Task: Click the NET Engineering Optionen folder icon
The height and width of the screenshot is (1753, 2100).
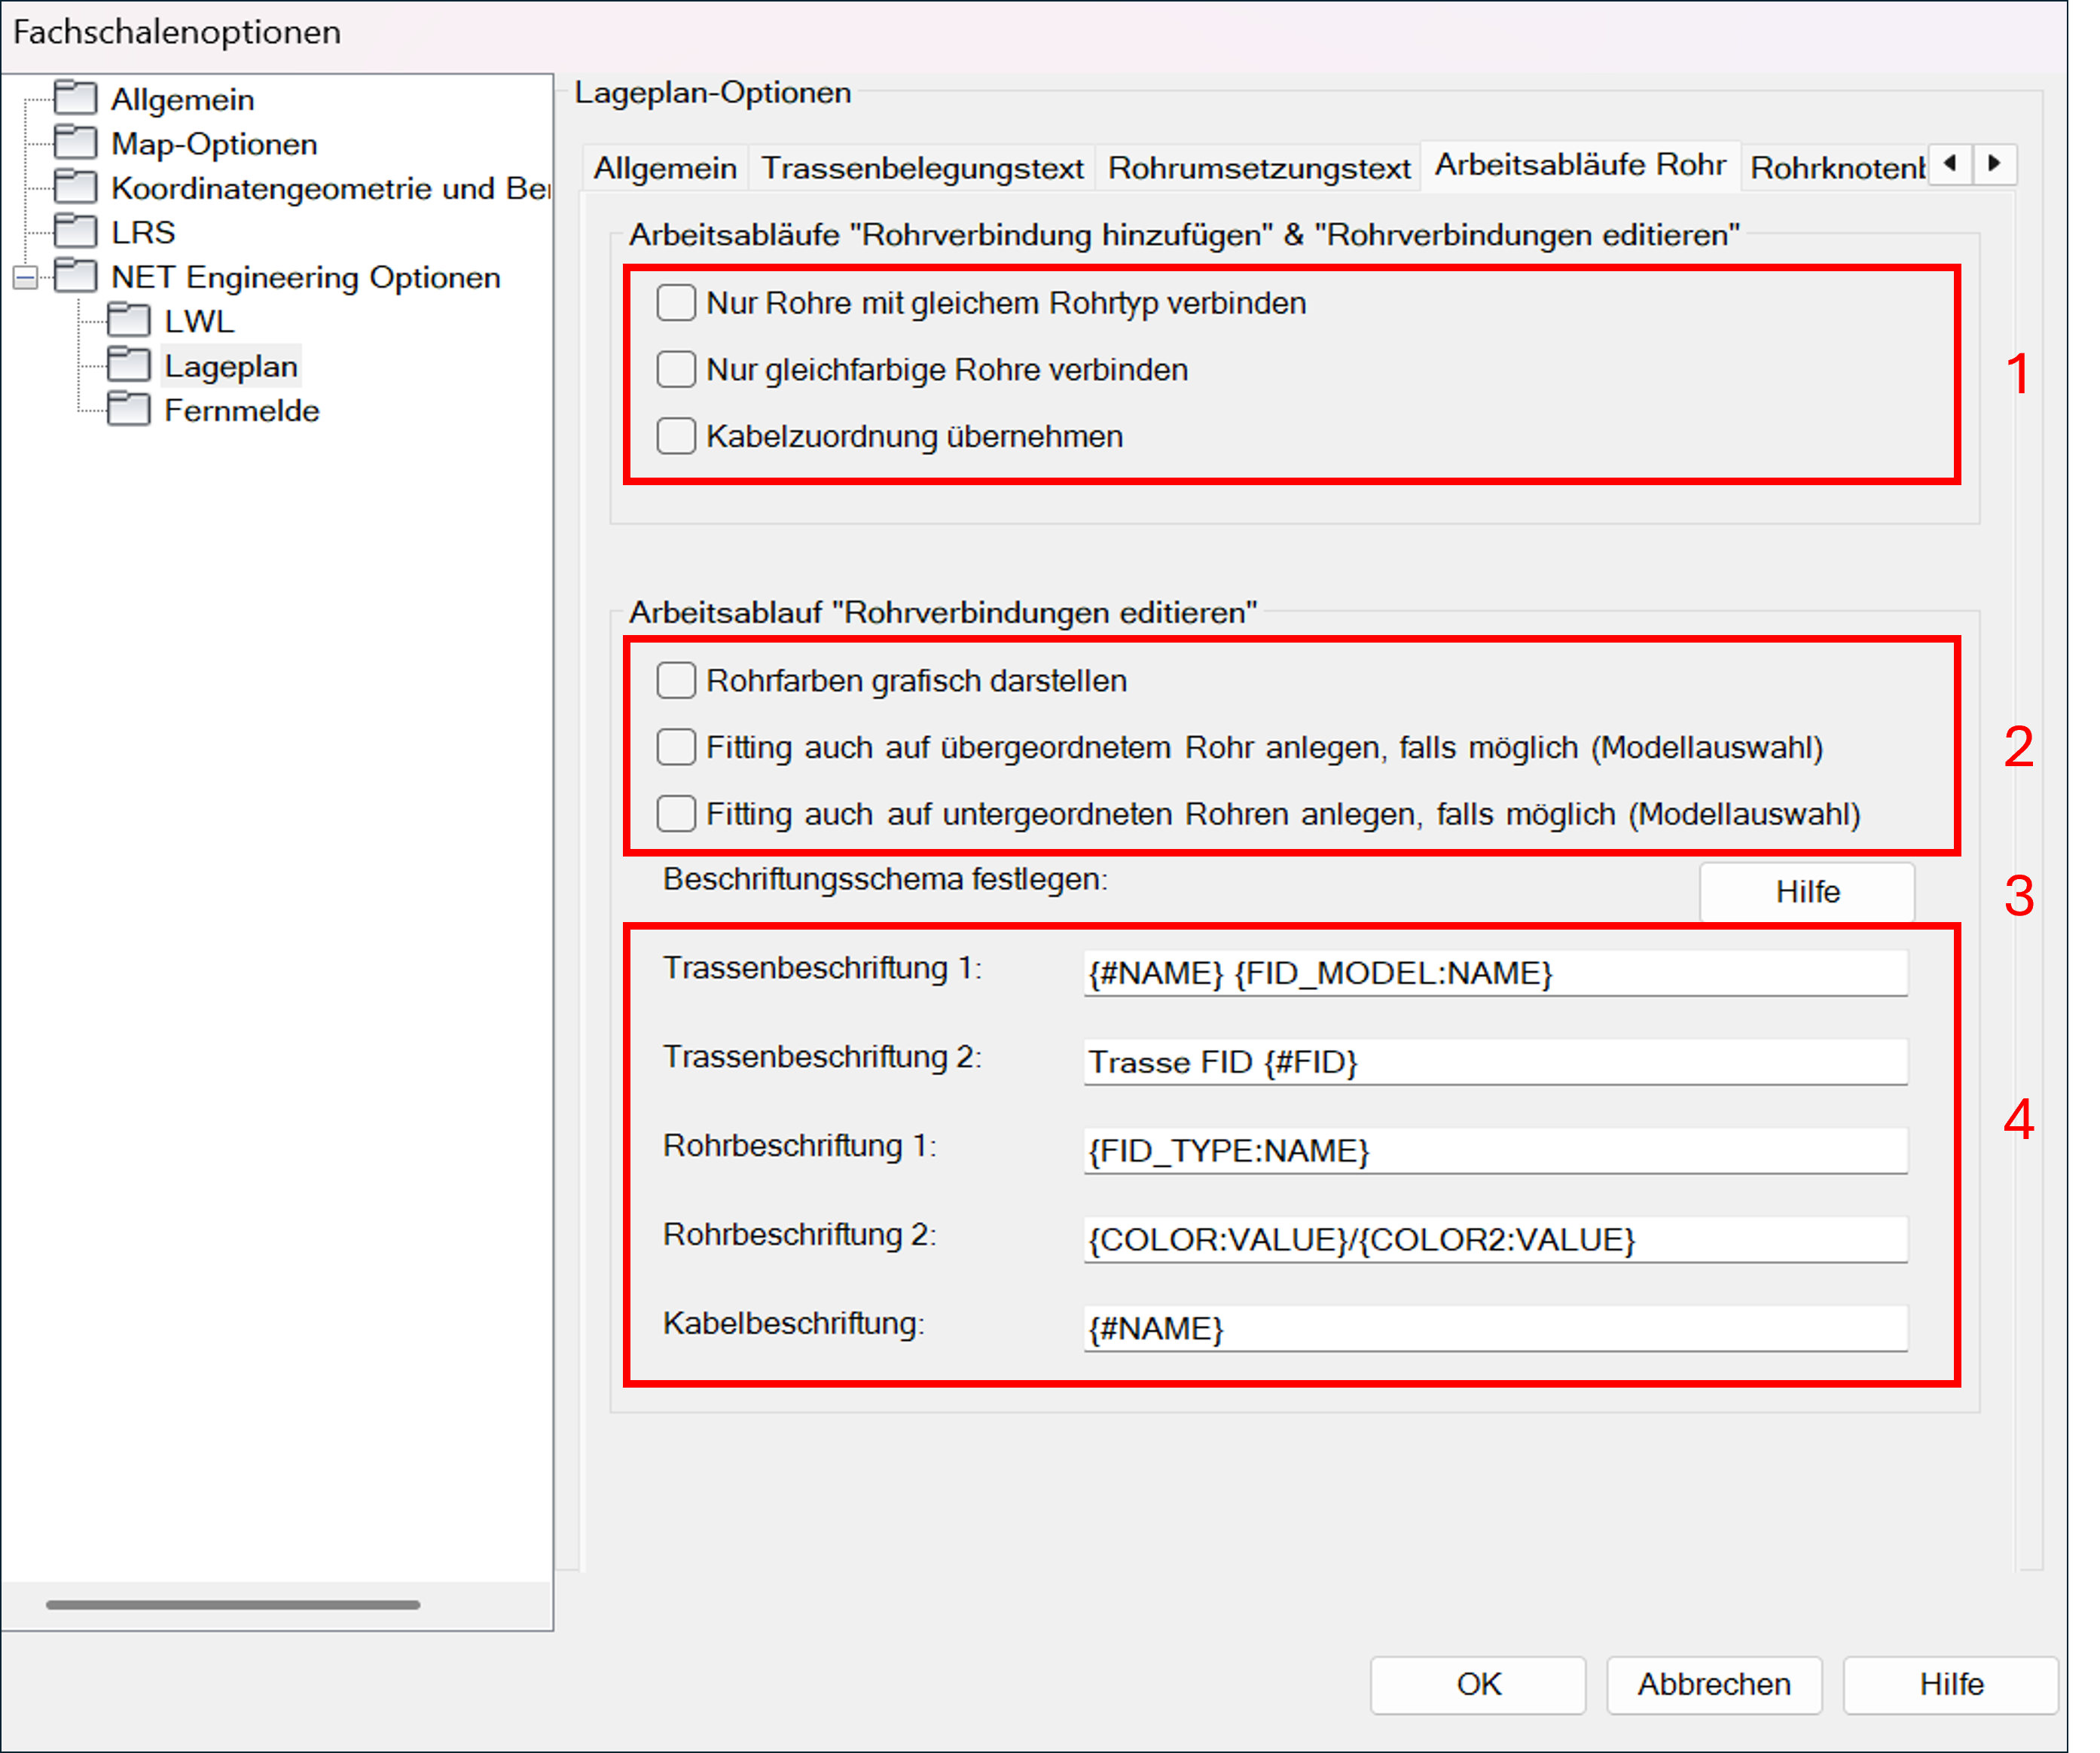Action: tap(75, 276)
